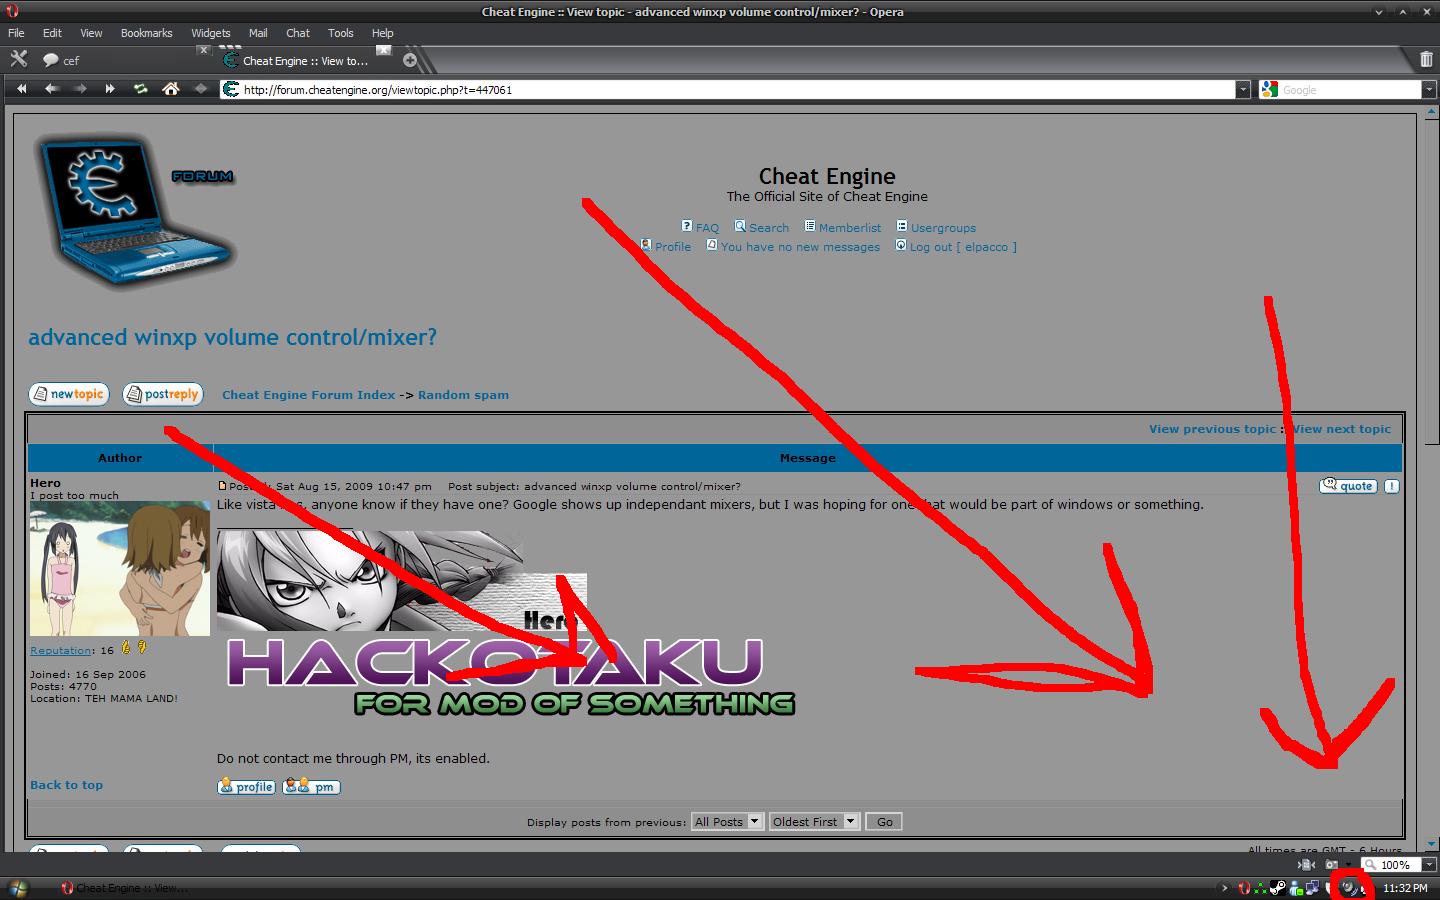1440x900 pixels.
Task: Go forward to the next page
Action: (x=80, y=89)
